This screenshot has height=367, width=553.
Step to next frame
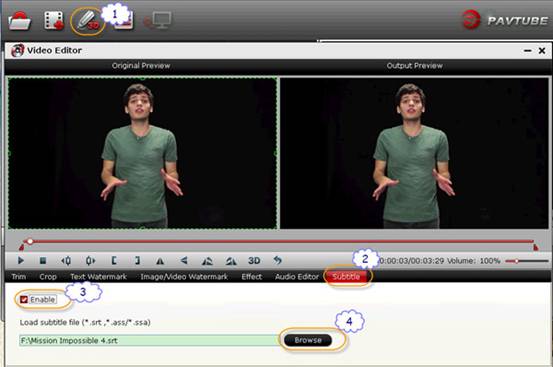[90, 261]
